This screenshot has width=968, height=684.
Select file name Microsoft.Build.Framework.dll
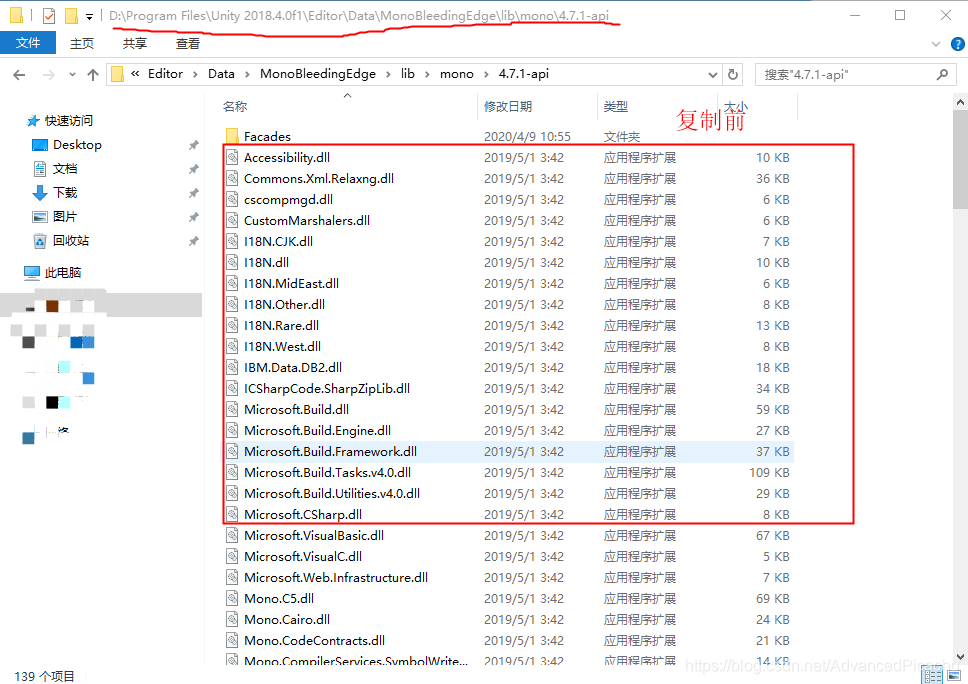click(330, 451)
